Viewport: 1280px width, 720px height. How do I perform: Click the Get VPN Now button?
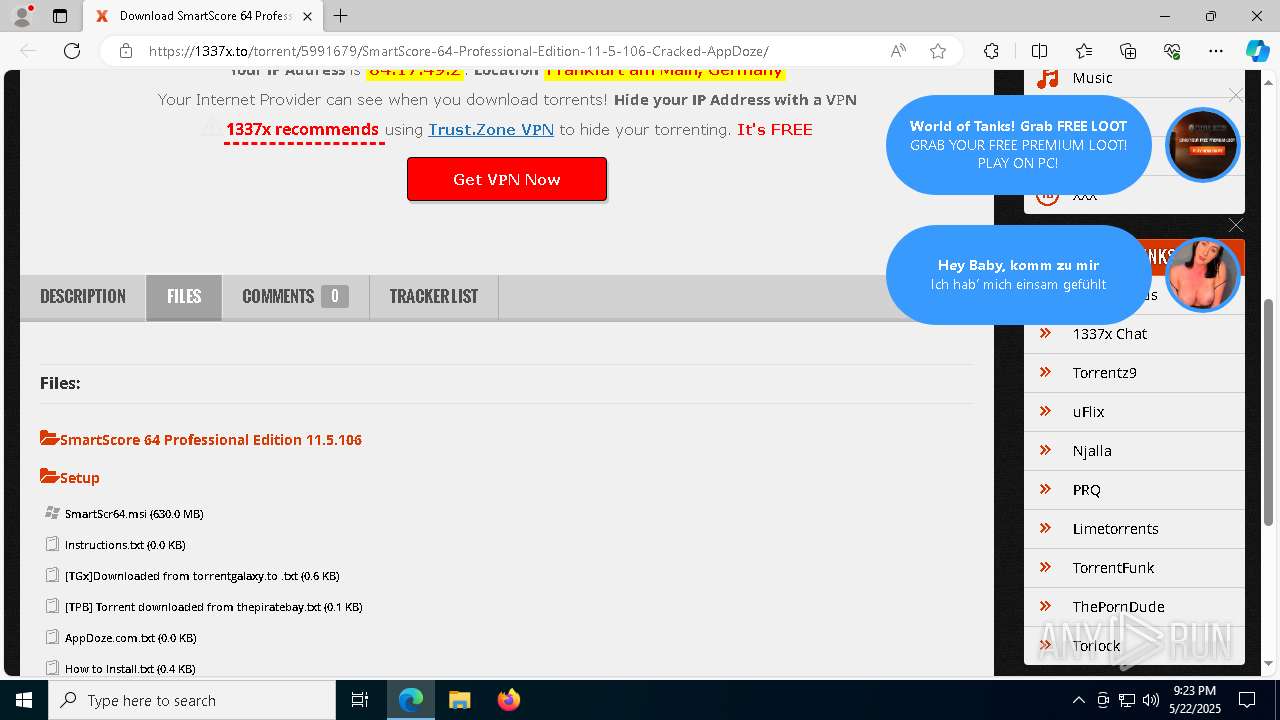pyautogui.click(x=507, y=179)
